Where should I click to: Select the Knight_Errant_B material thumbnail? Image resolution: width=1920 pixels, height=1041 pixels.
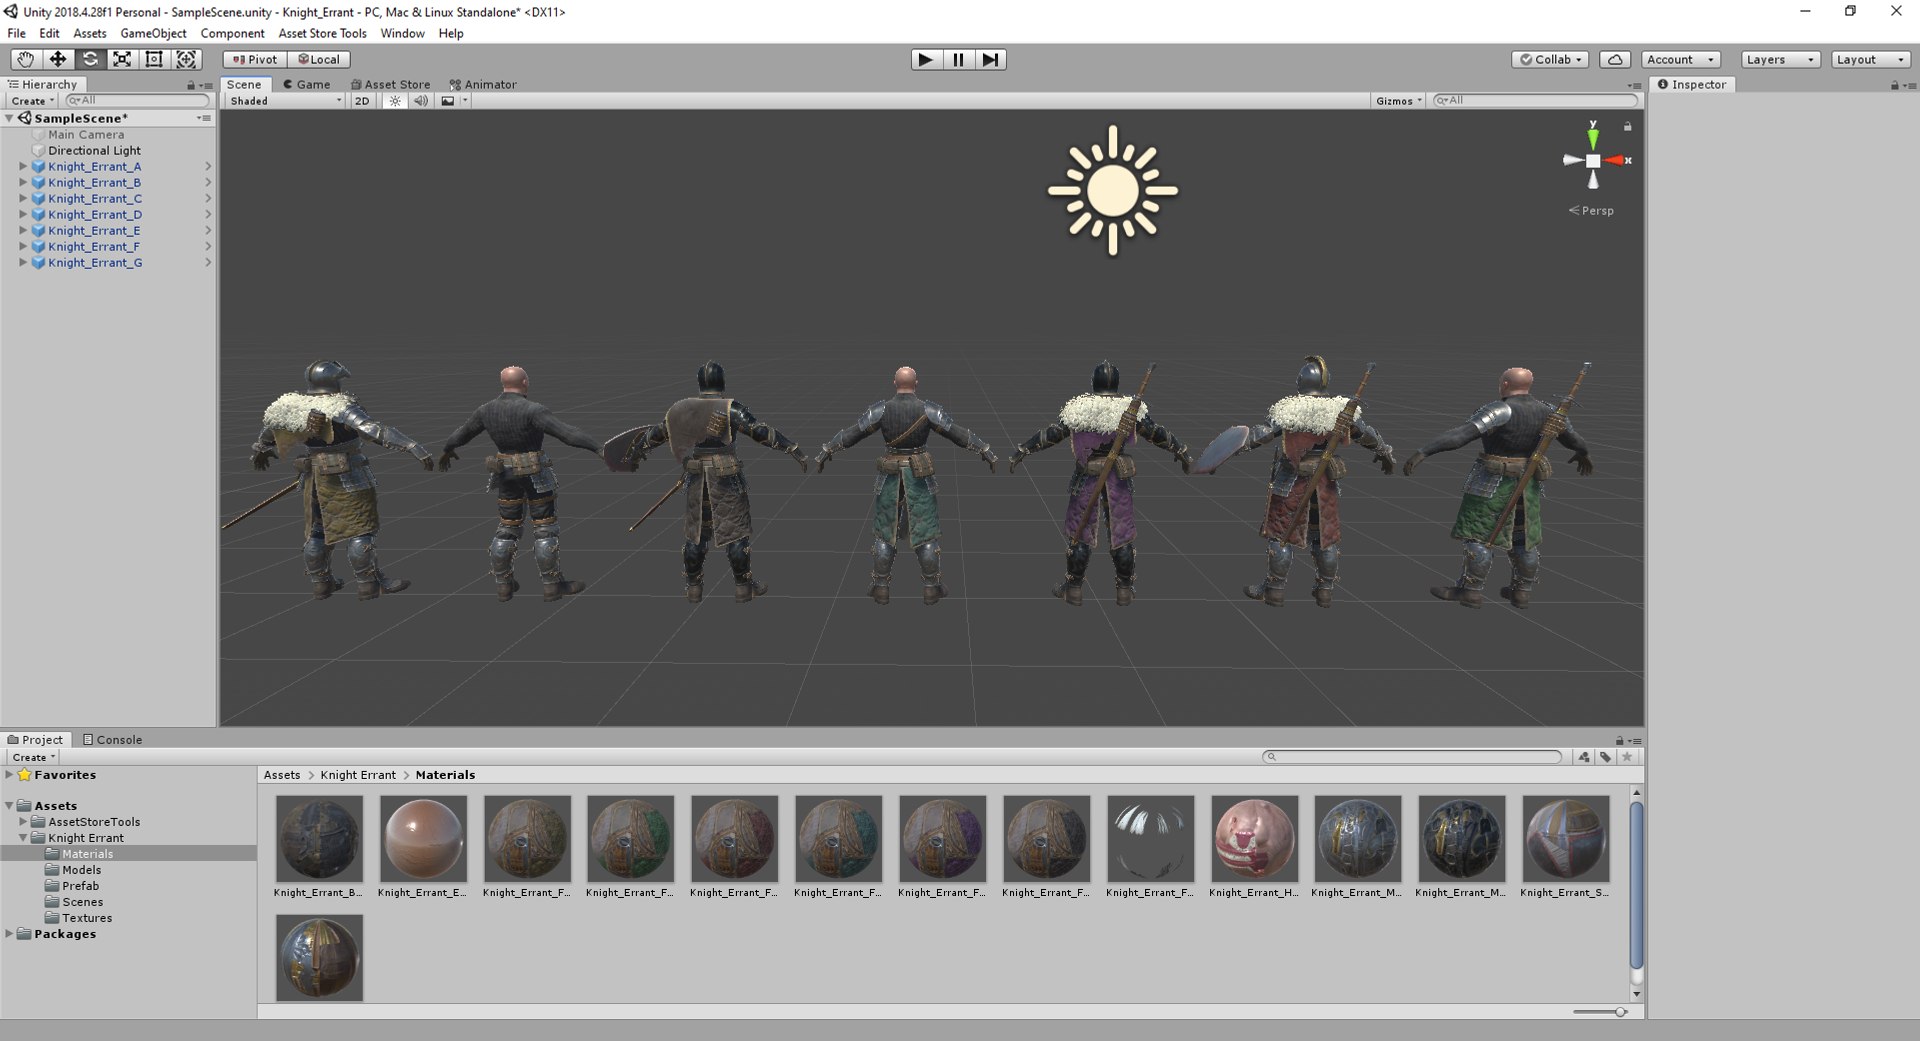(x=319, y=838)
